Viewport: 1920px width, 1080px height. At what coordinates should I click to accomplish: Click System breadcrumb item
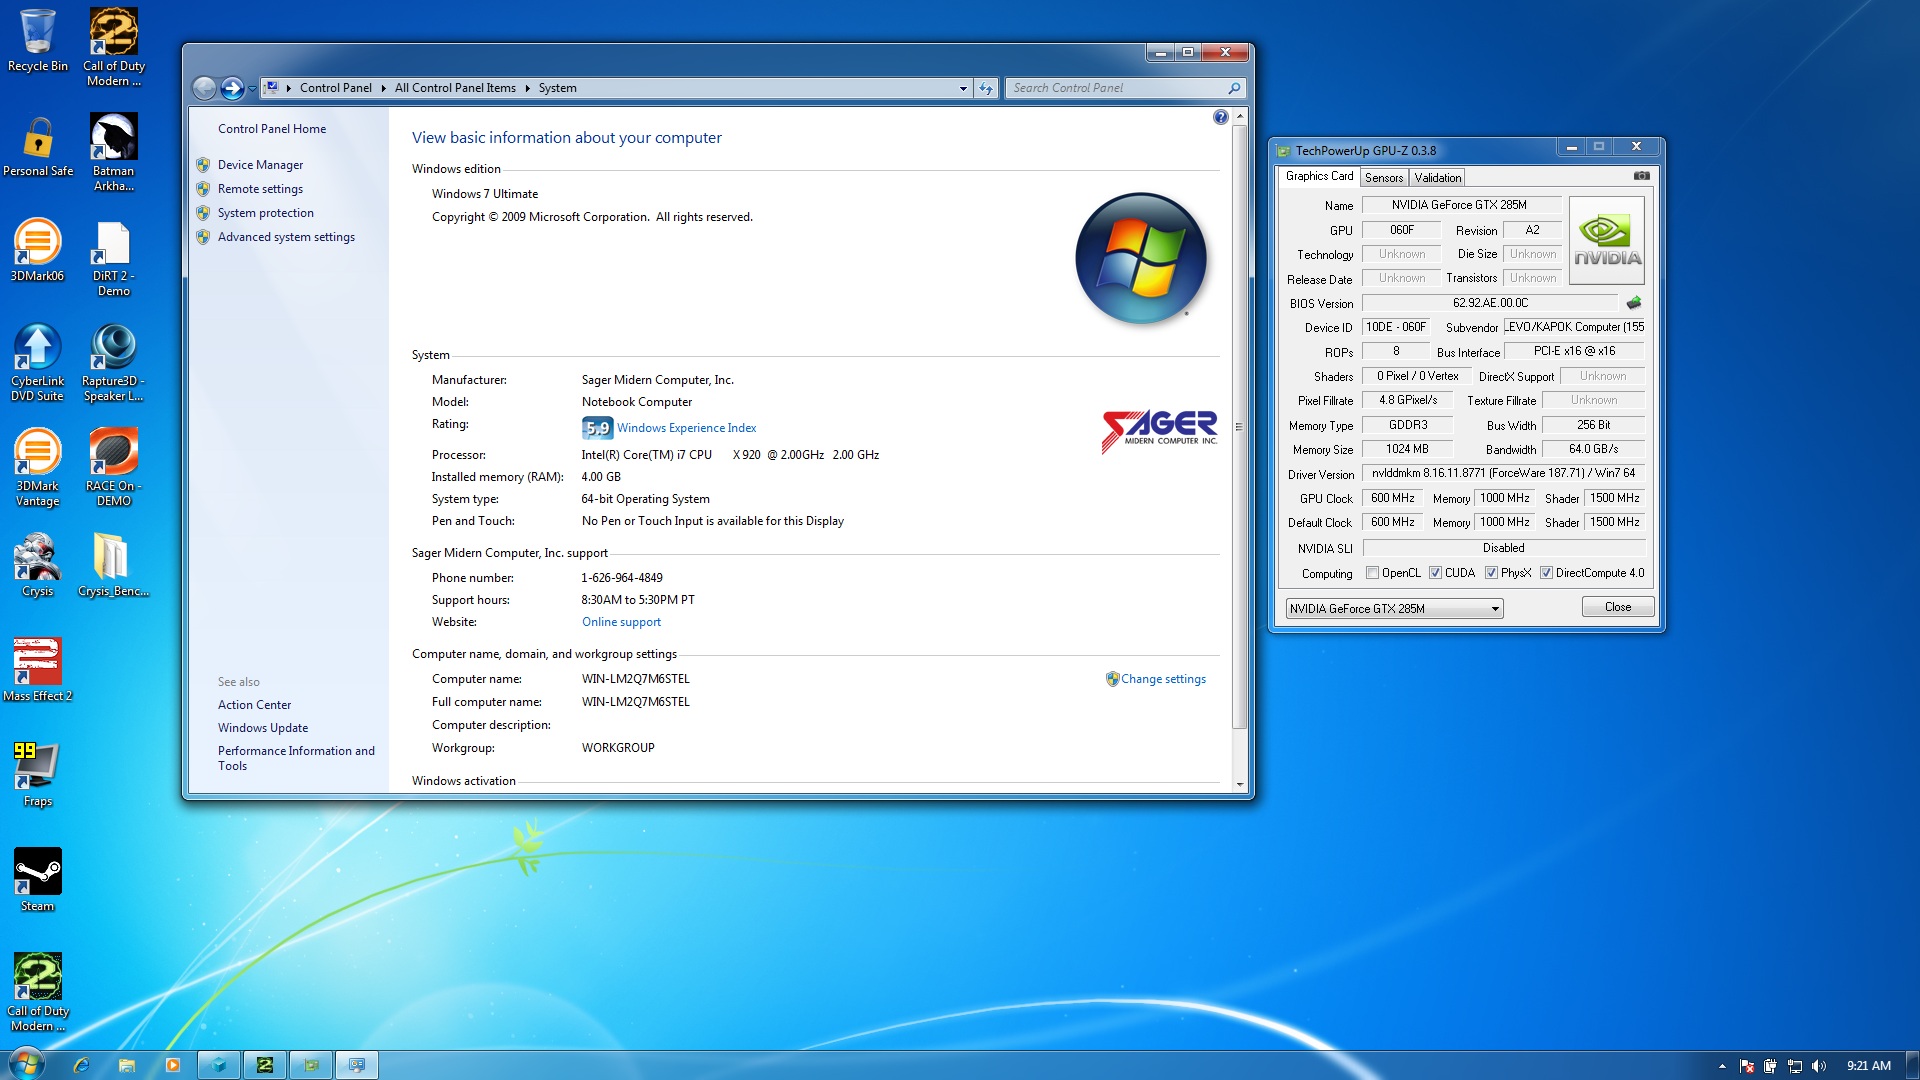point(557,88)
